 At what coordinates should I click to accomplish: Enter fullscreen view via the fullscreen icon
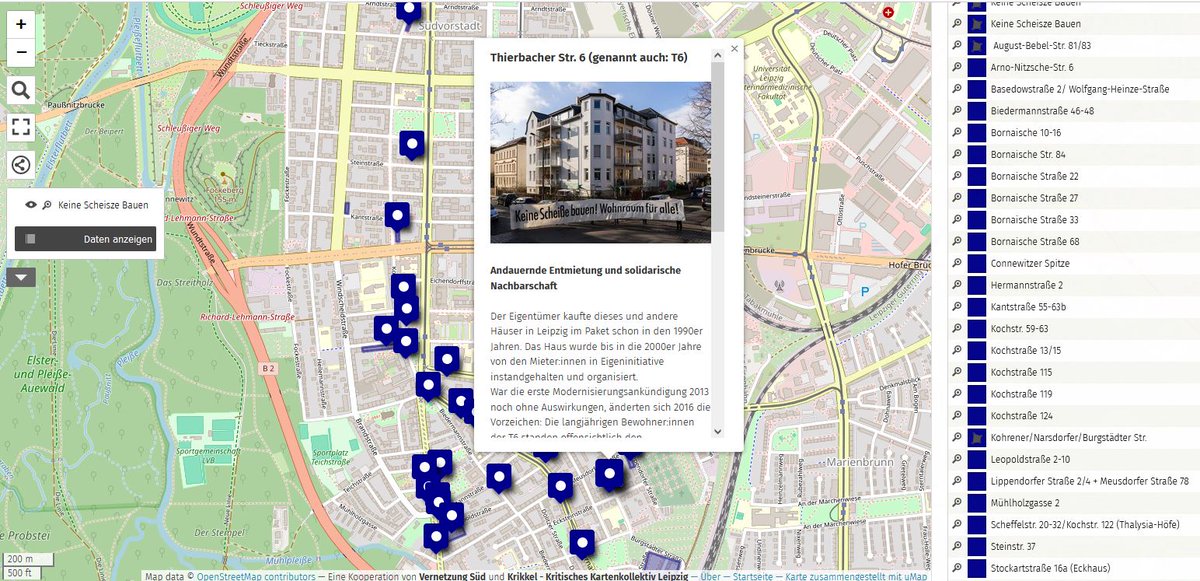point(20,127)
